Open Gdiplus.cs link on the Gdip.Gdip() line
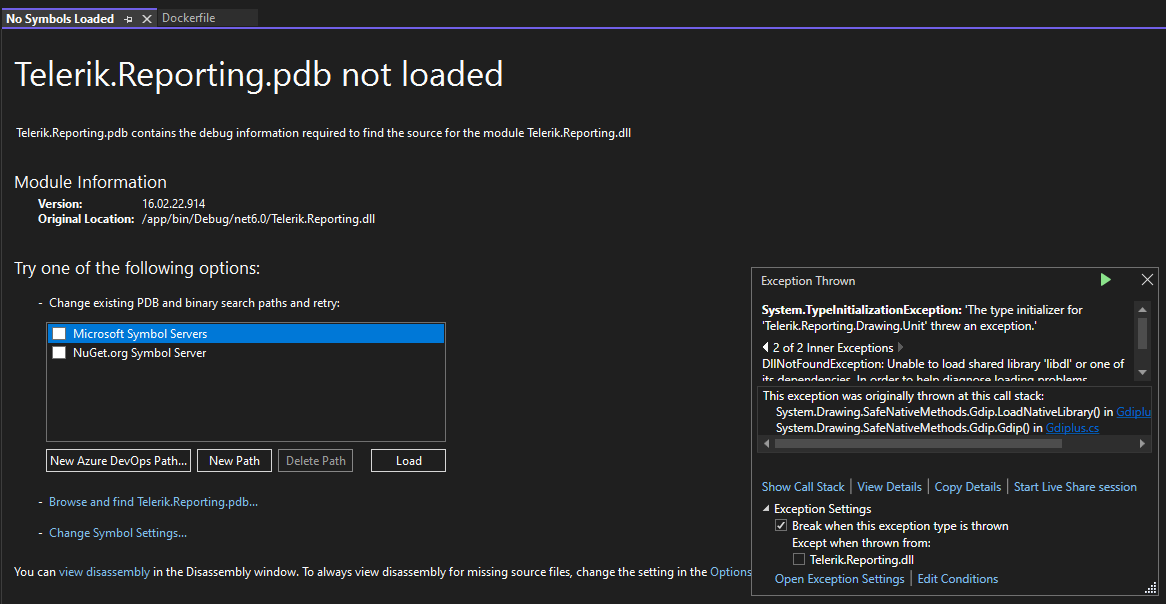Viewport: 1166px width, 604px height. 1072,428
